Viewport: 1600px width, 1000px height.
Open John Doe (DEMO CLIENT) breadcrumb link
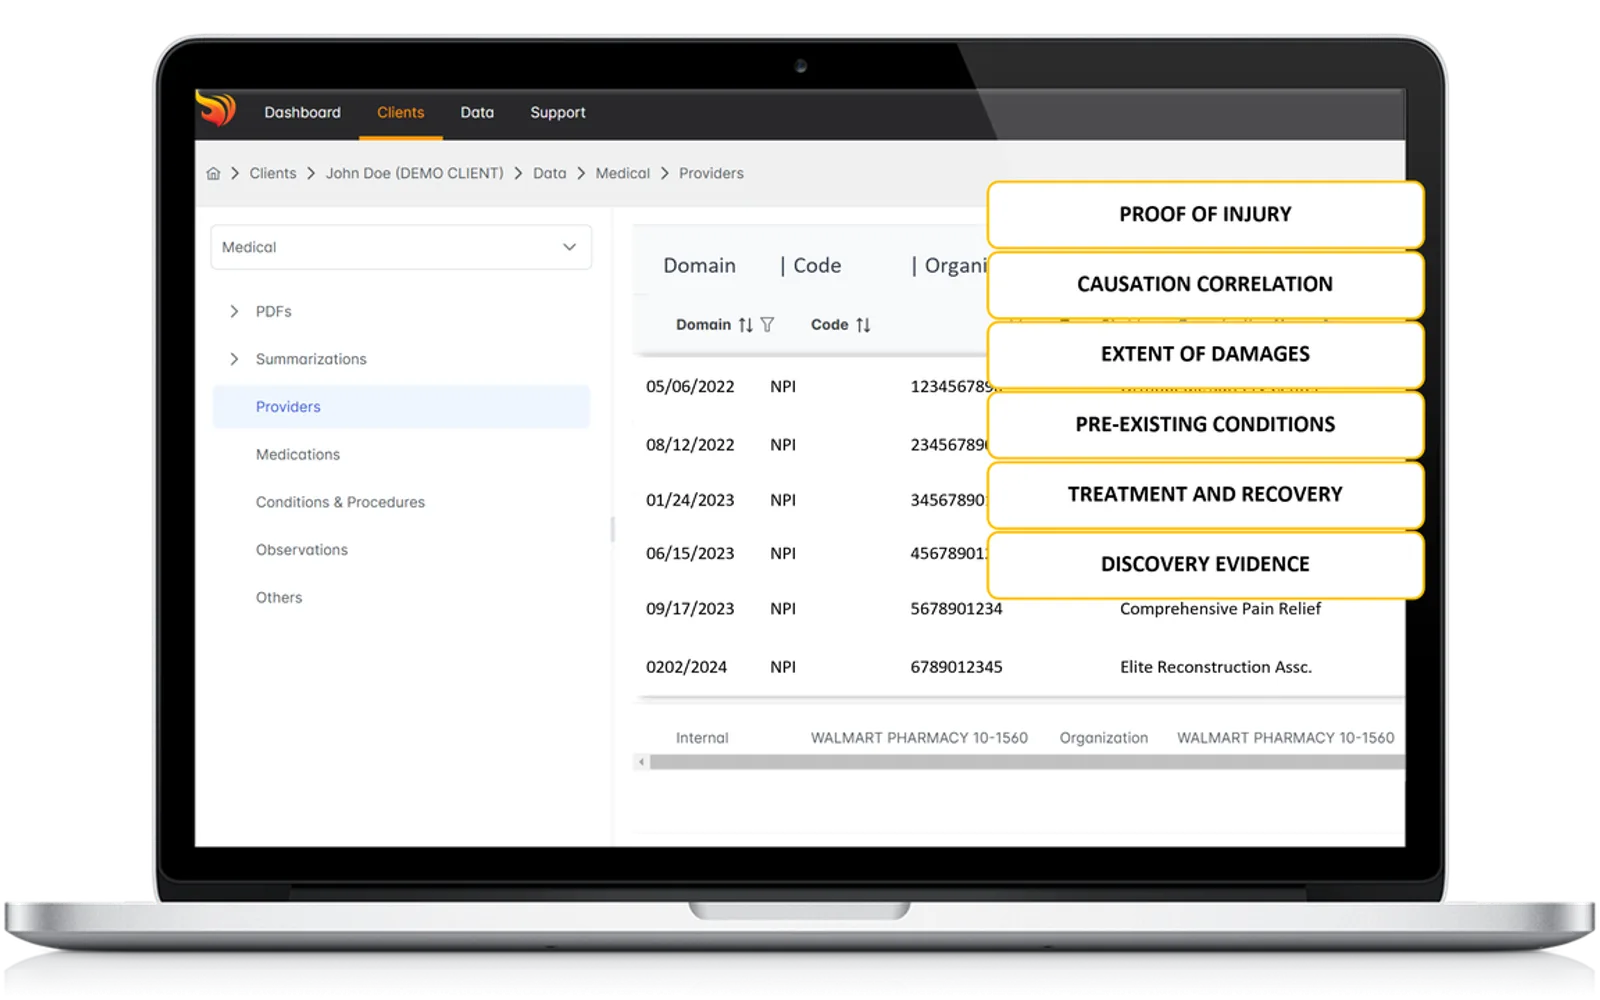[x=415, y=173]
